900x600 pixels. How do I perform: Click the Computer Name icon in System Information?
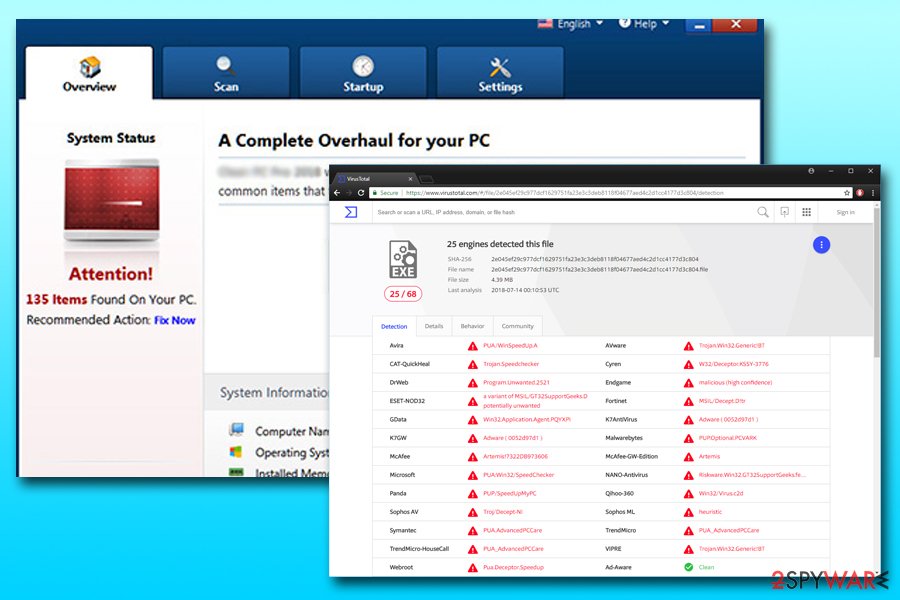[x=236, y=429]
